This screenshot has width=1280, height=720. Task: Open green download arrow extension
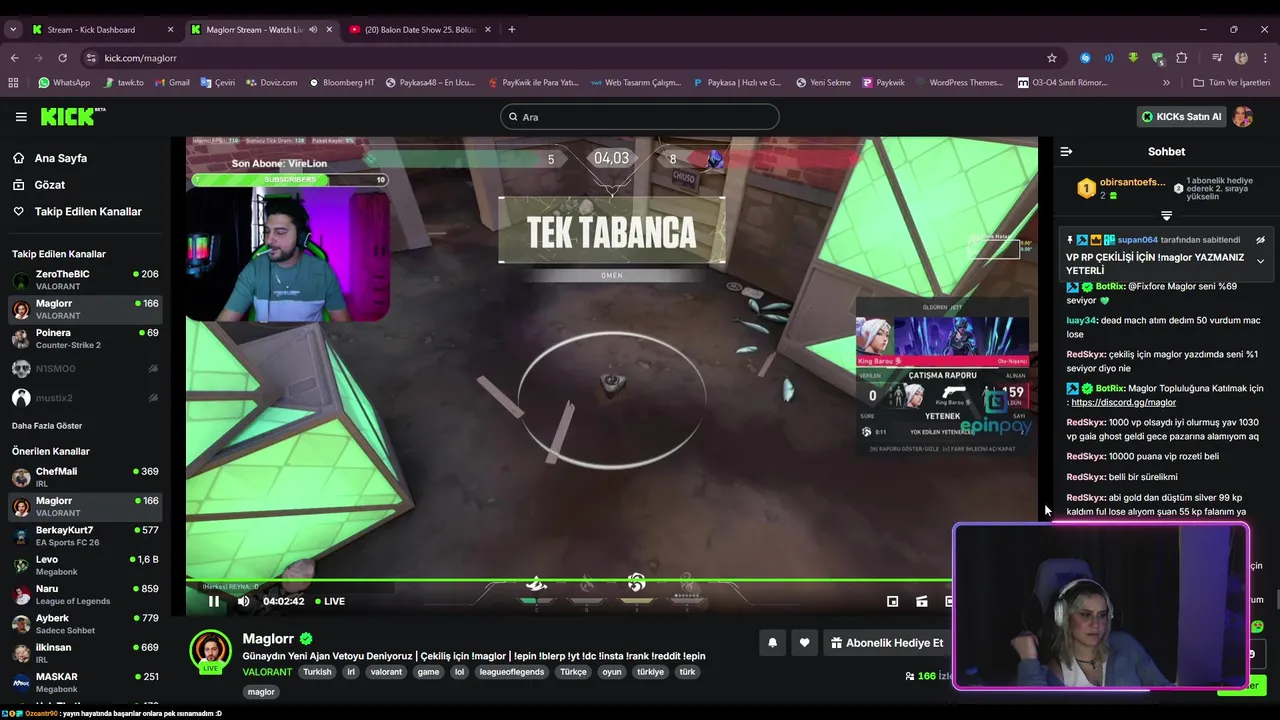click(1133, 58)
